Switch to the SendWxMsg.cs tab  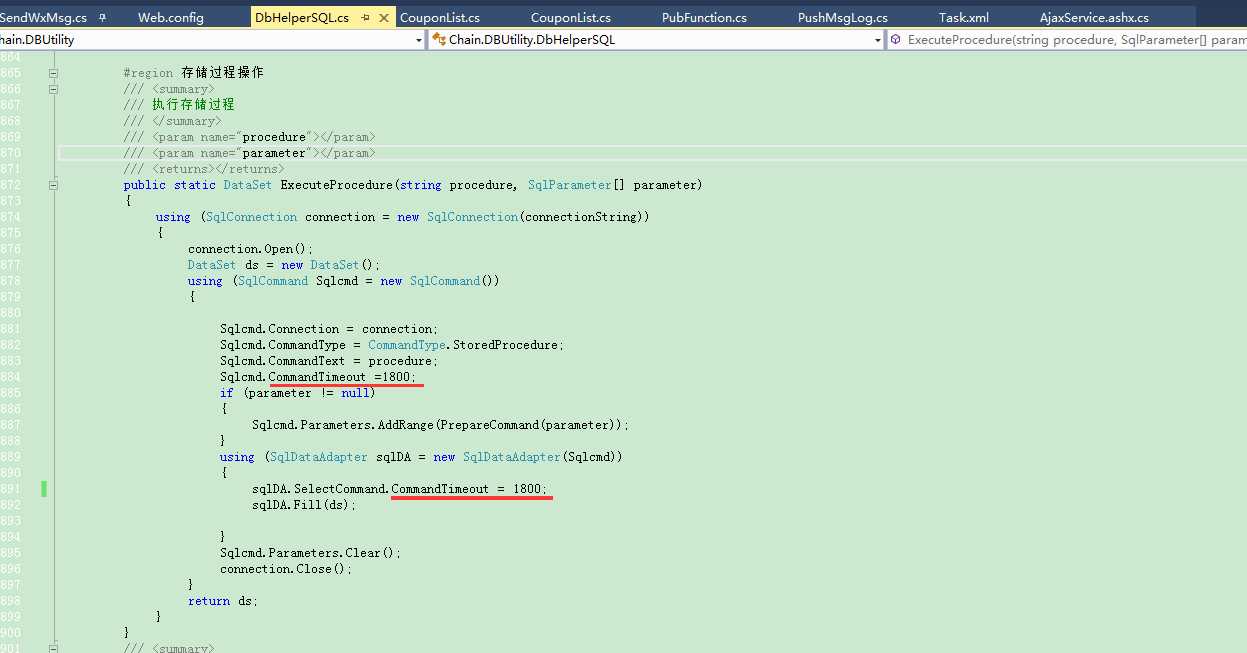[43, 18]
